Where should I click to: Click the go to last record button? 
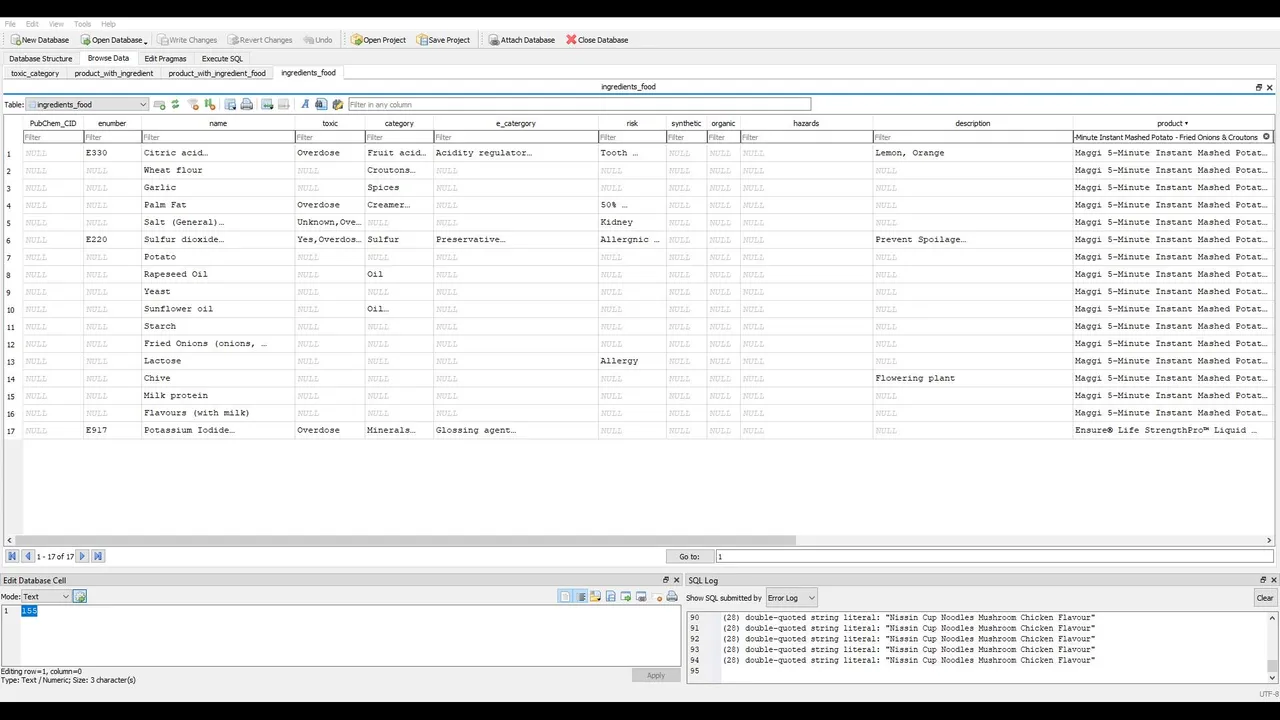[98, 556]
